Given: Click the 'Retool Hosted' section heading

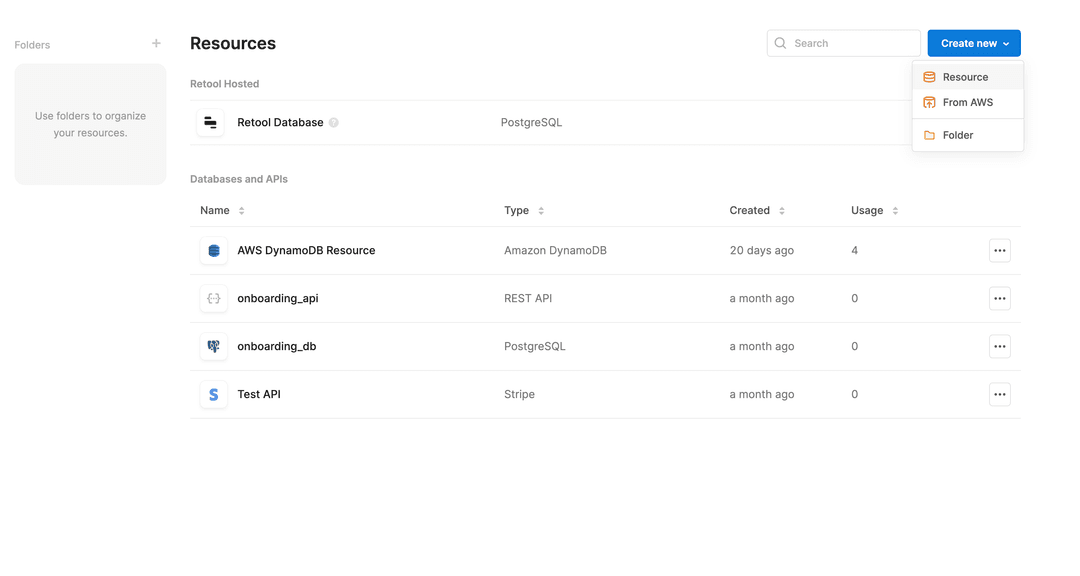Looking at the screenshot, I should 225,84.
